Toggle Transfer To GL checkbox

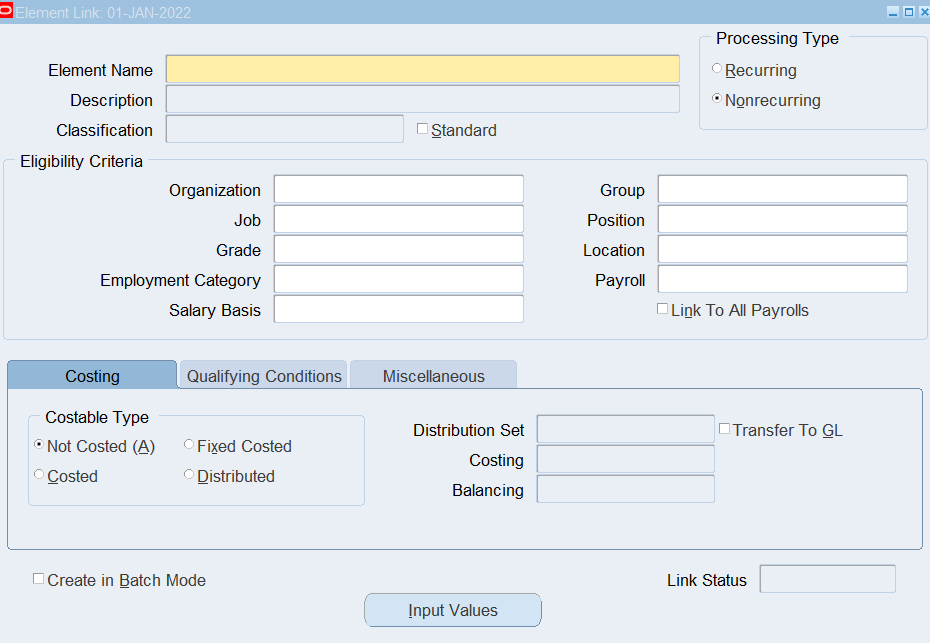725,429
